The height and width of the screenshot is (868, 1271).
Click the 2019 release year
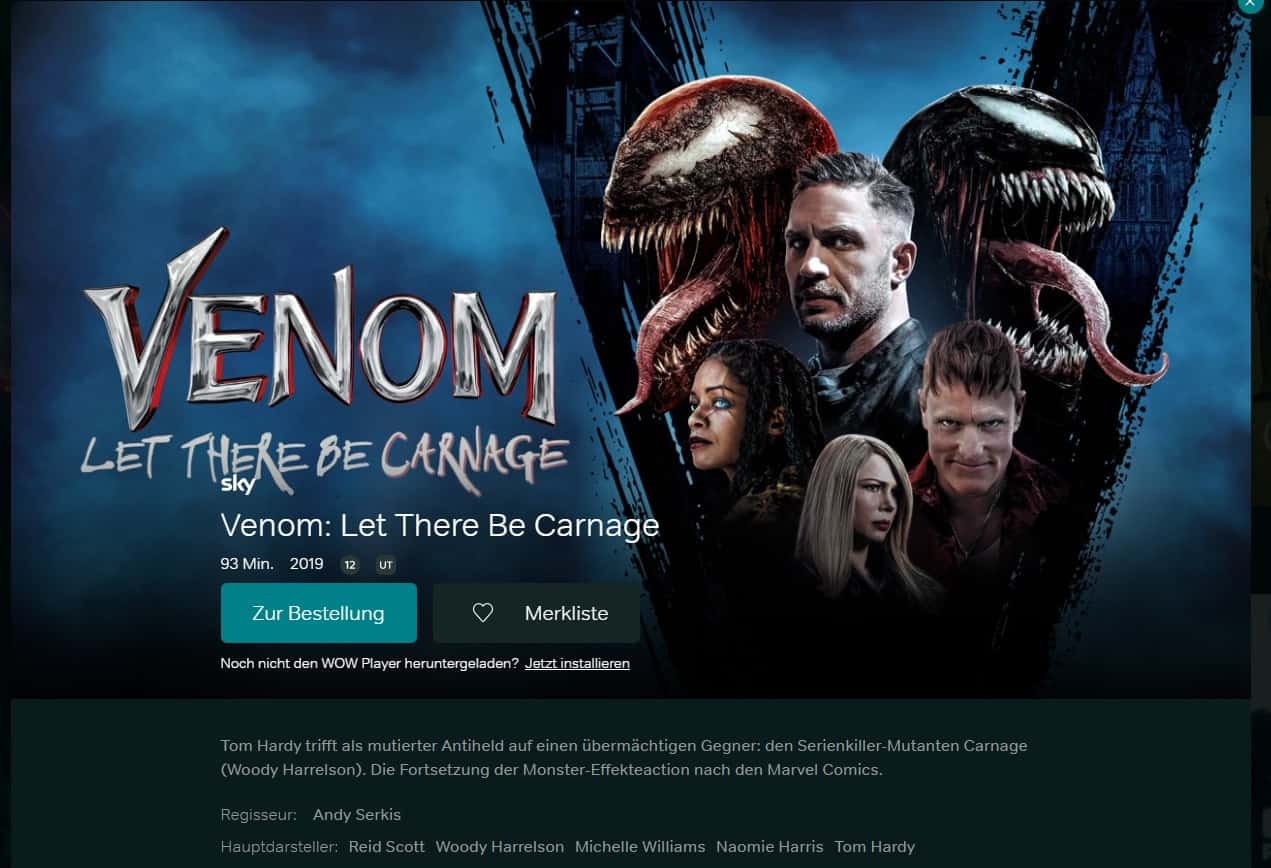(307, 564)
